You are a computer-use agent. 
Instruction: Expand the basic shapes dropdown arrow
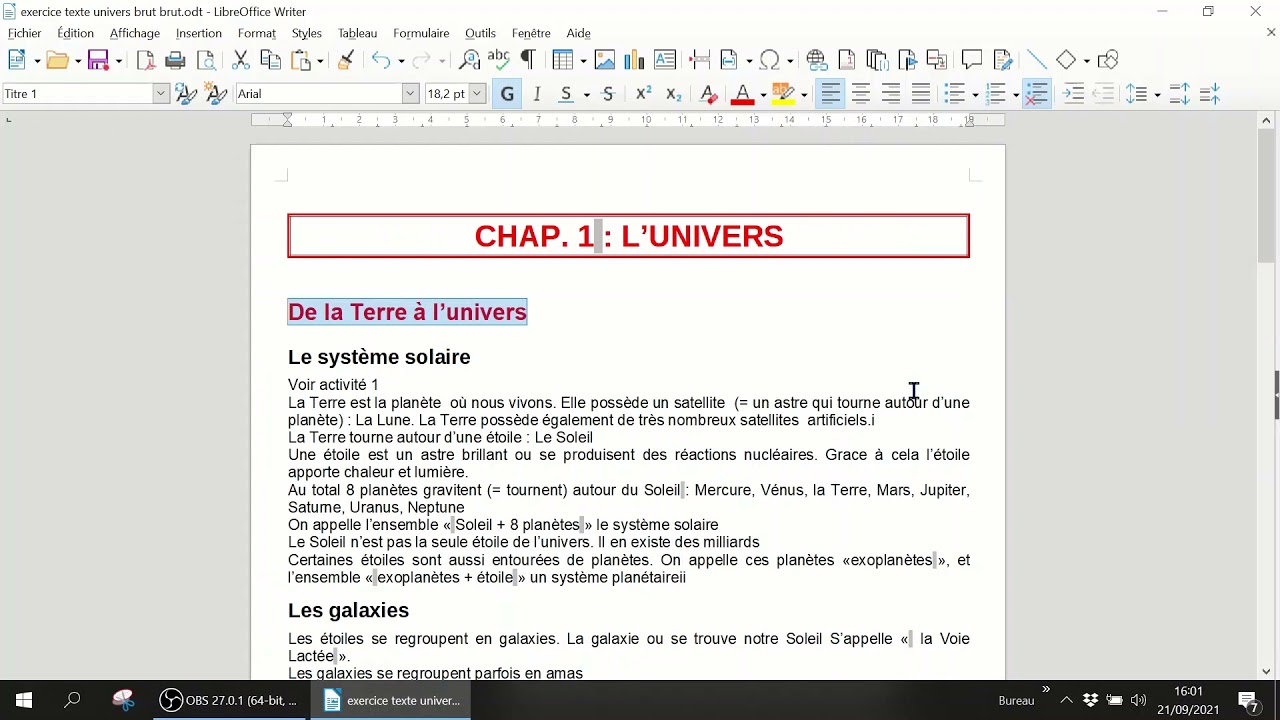[1086, 61]
